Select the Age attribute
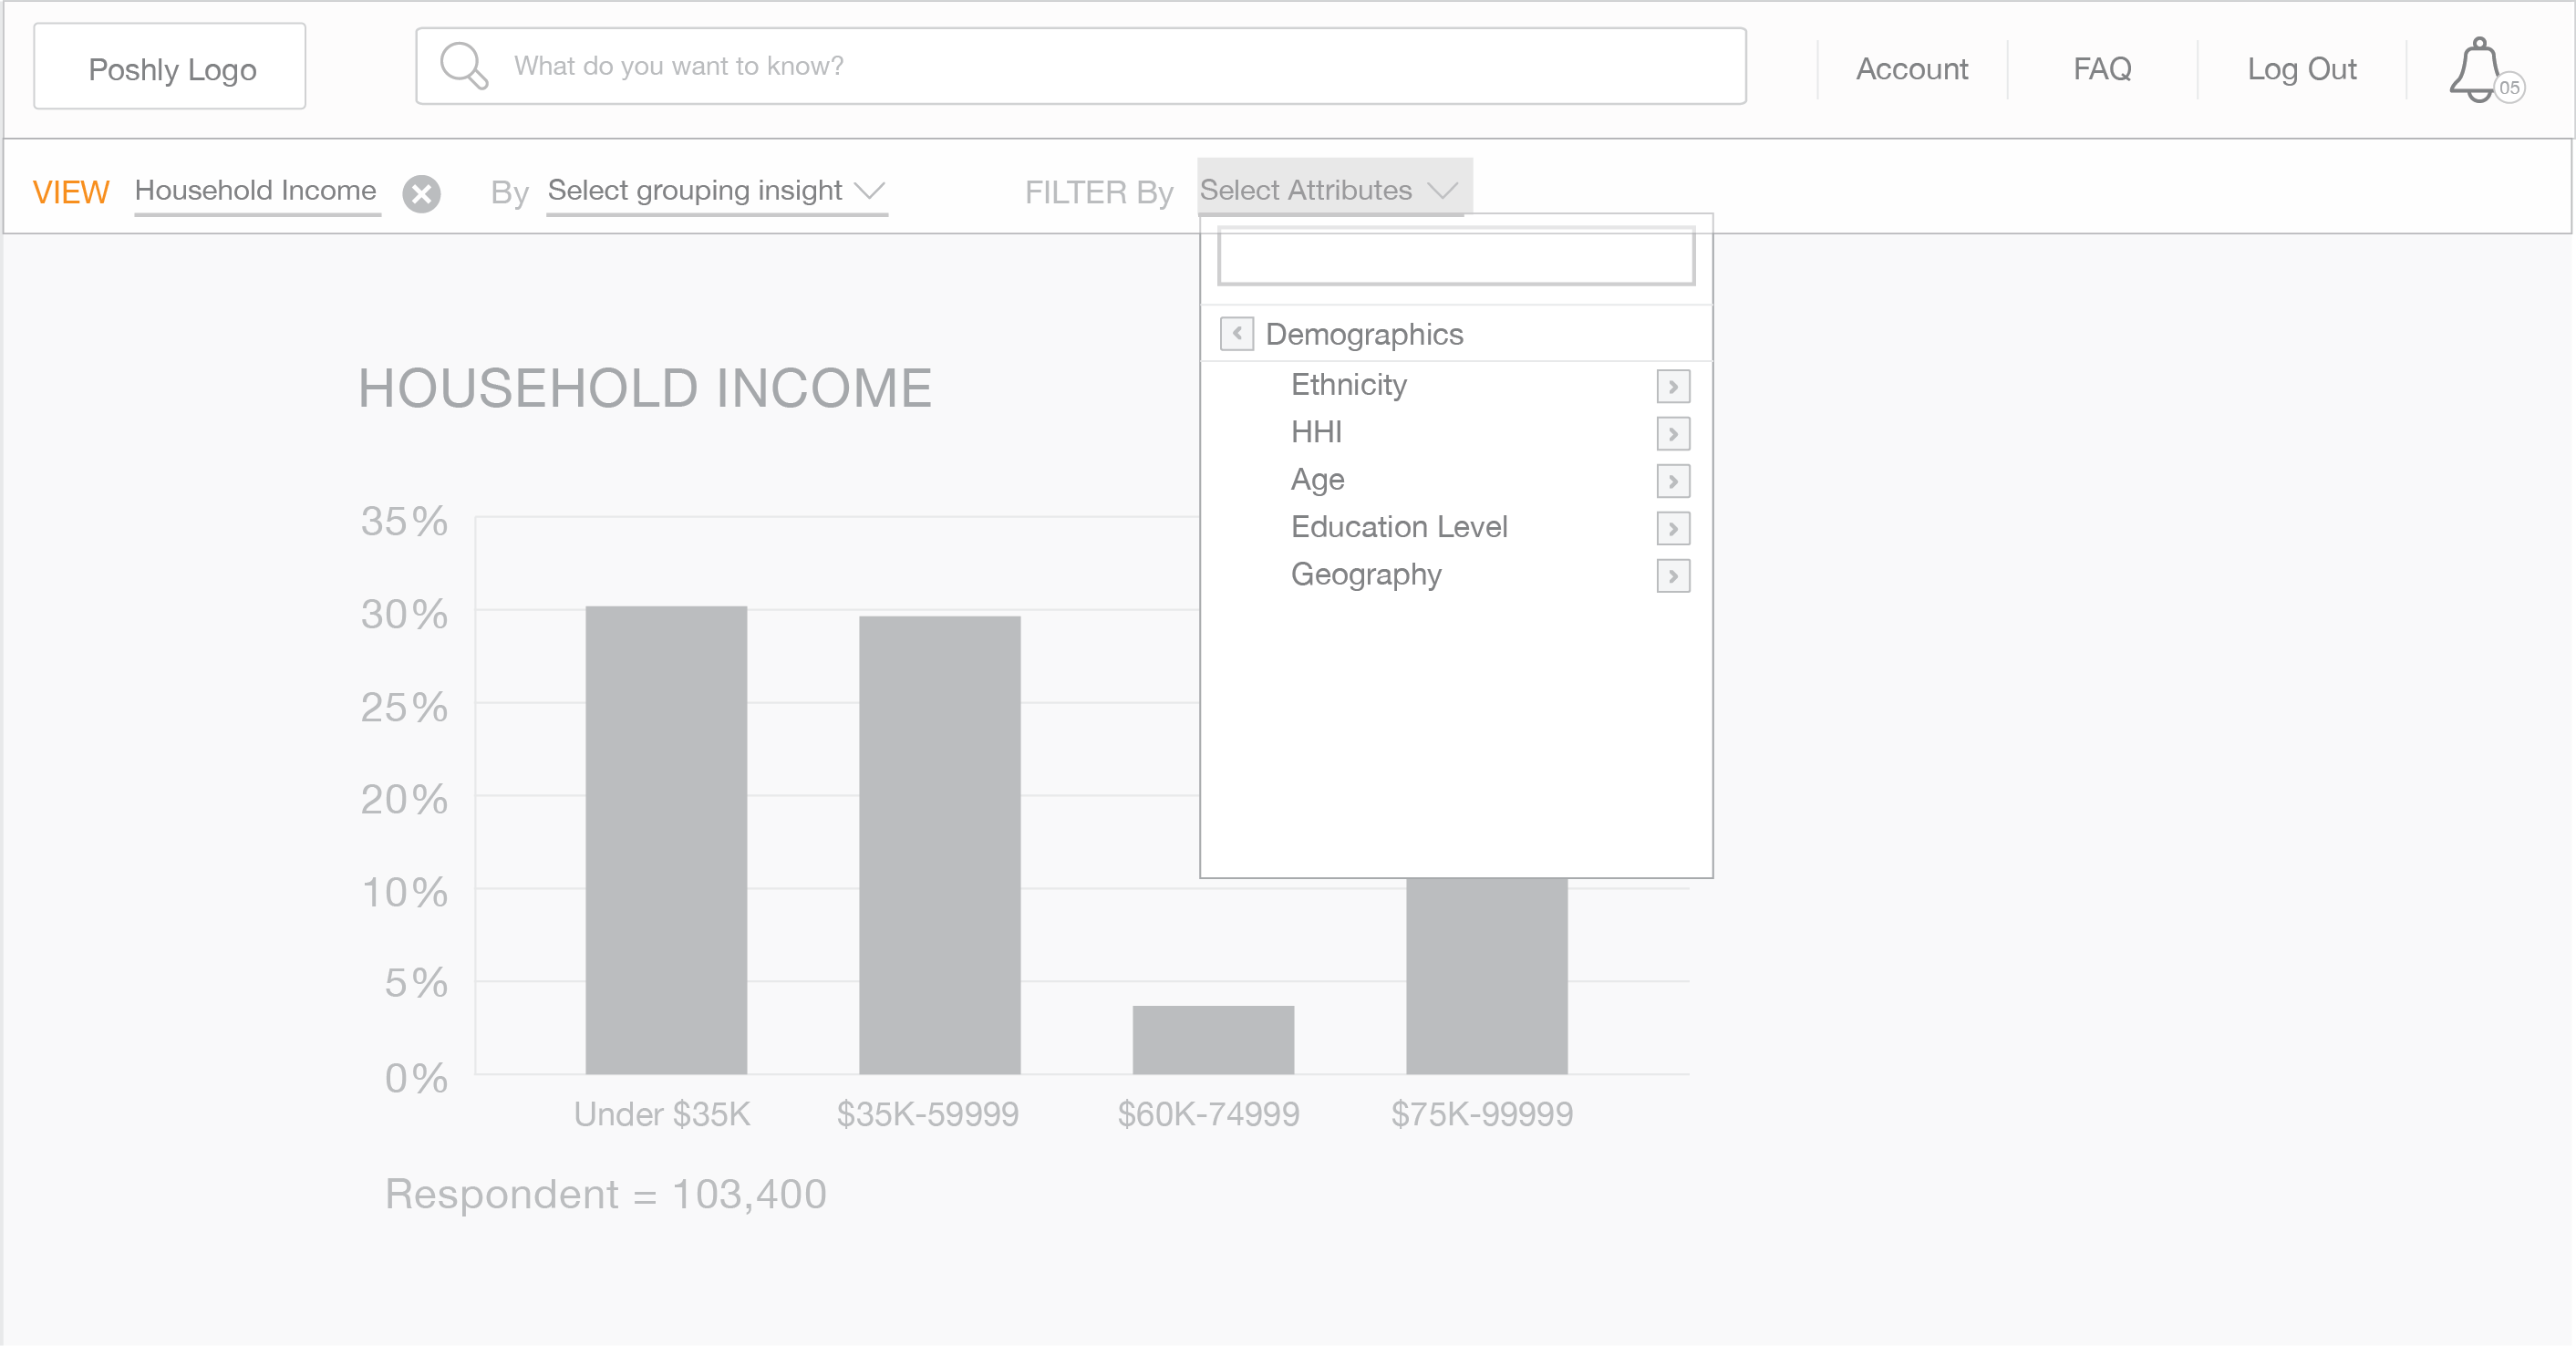Screen dimensions: 2576x1346 tap(1317, 480)
